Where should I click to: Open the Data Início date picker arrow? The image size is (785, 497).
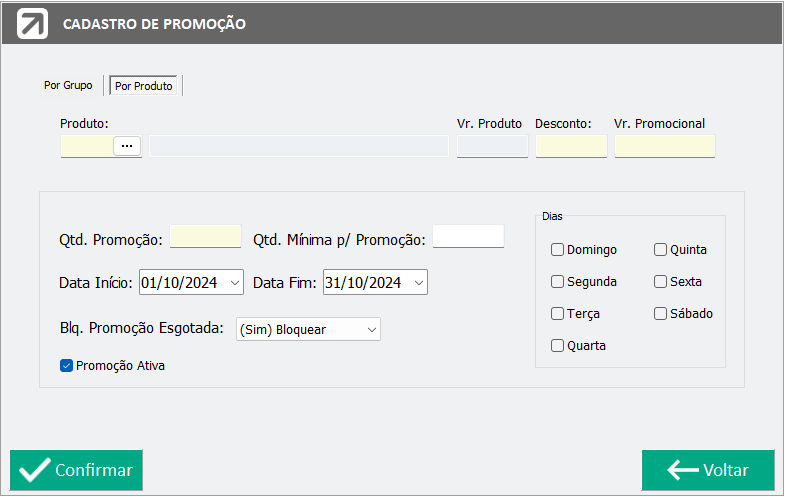click(x=235, y=283)
